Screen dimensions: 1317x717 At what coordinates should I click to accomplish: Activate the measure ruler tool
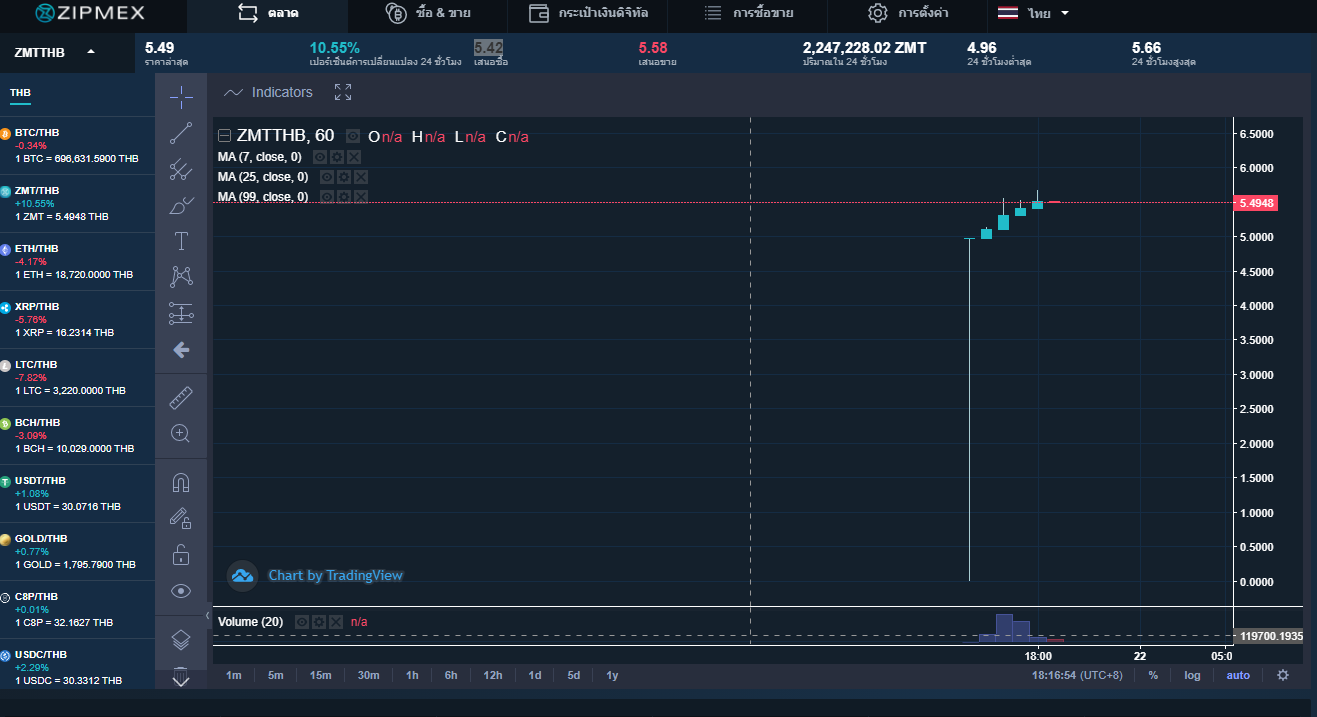click(x=181, y=397)
